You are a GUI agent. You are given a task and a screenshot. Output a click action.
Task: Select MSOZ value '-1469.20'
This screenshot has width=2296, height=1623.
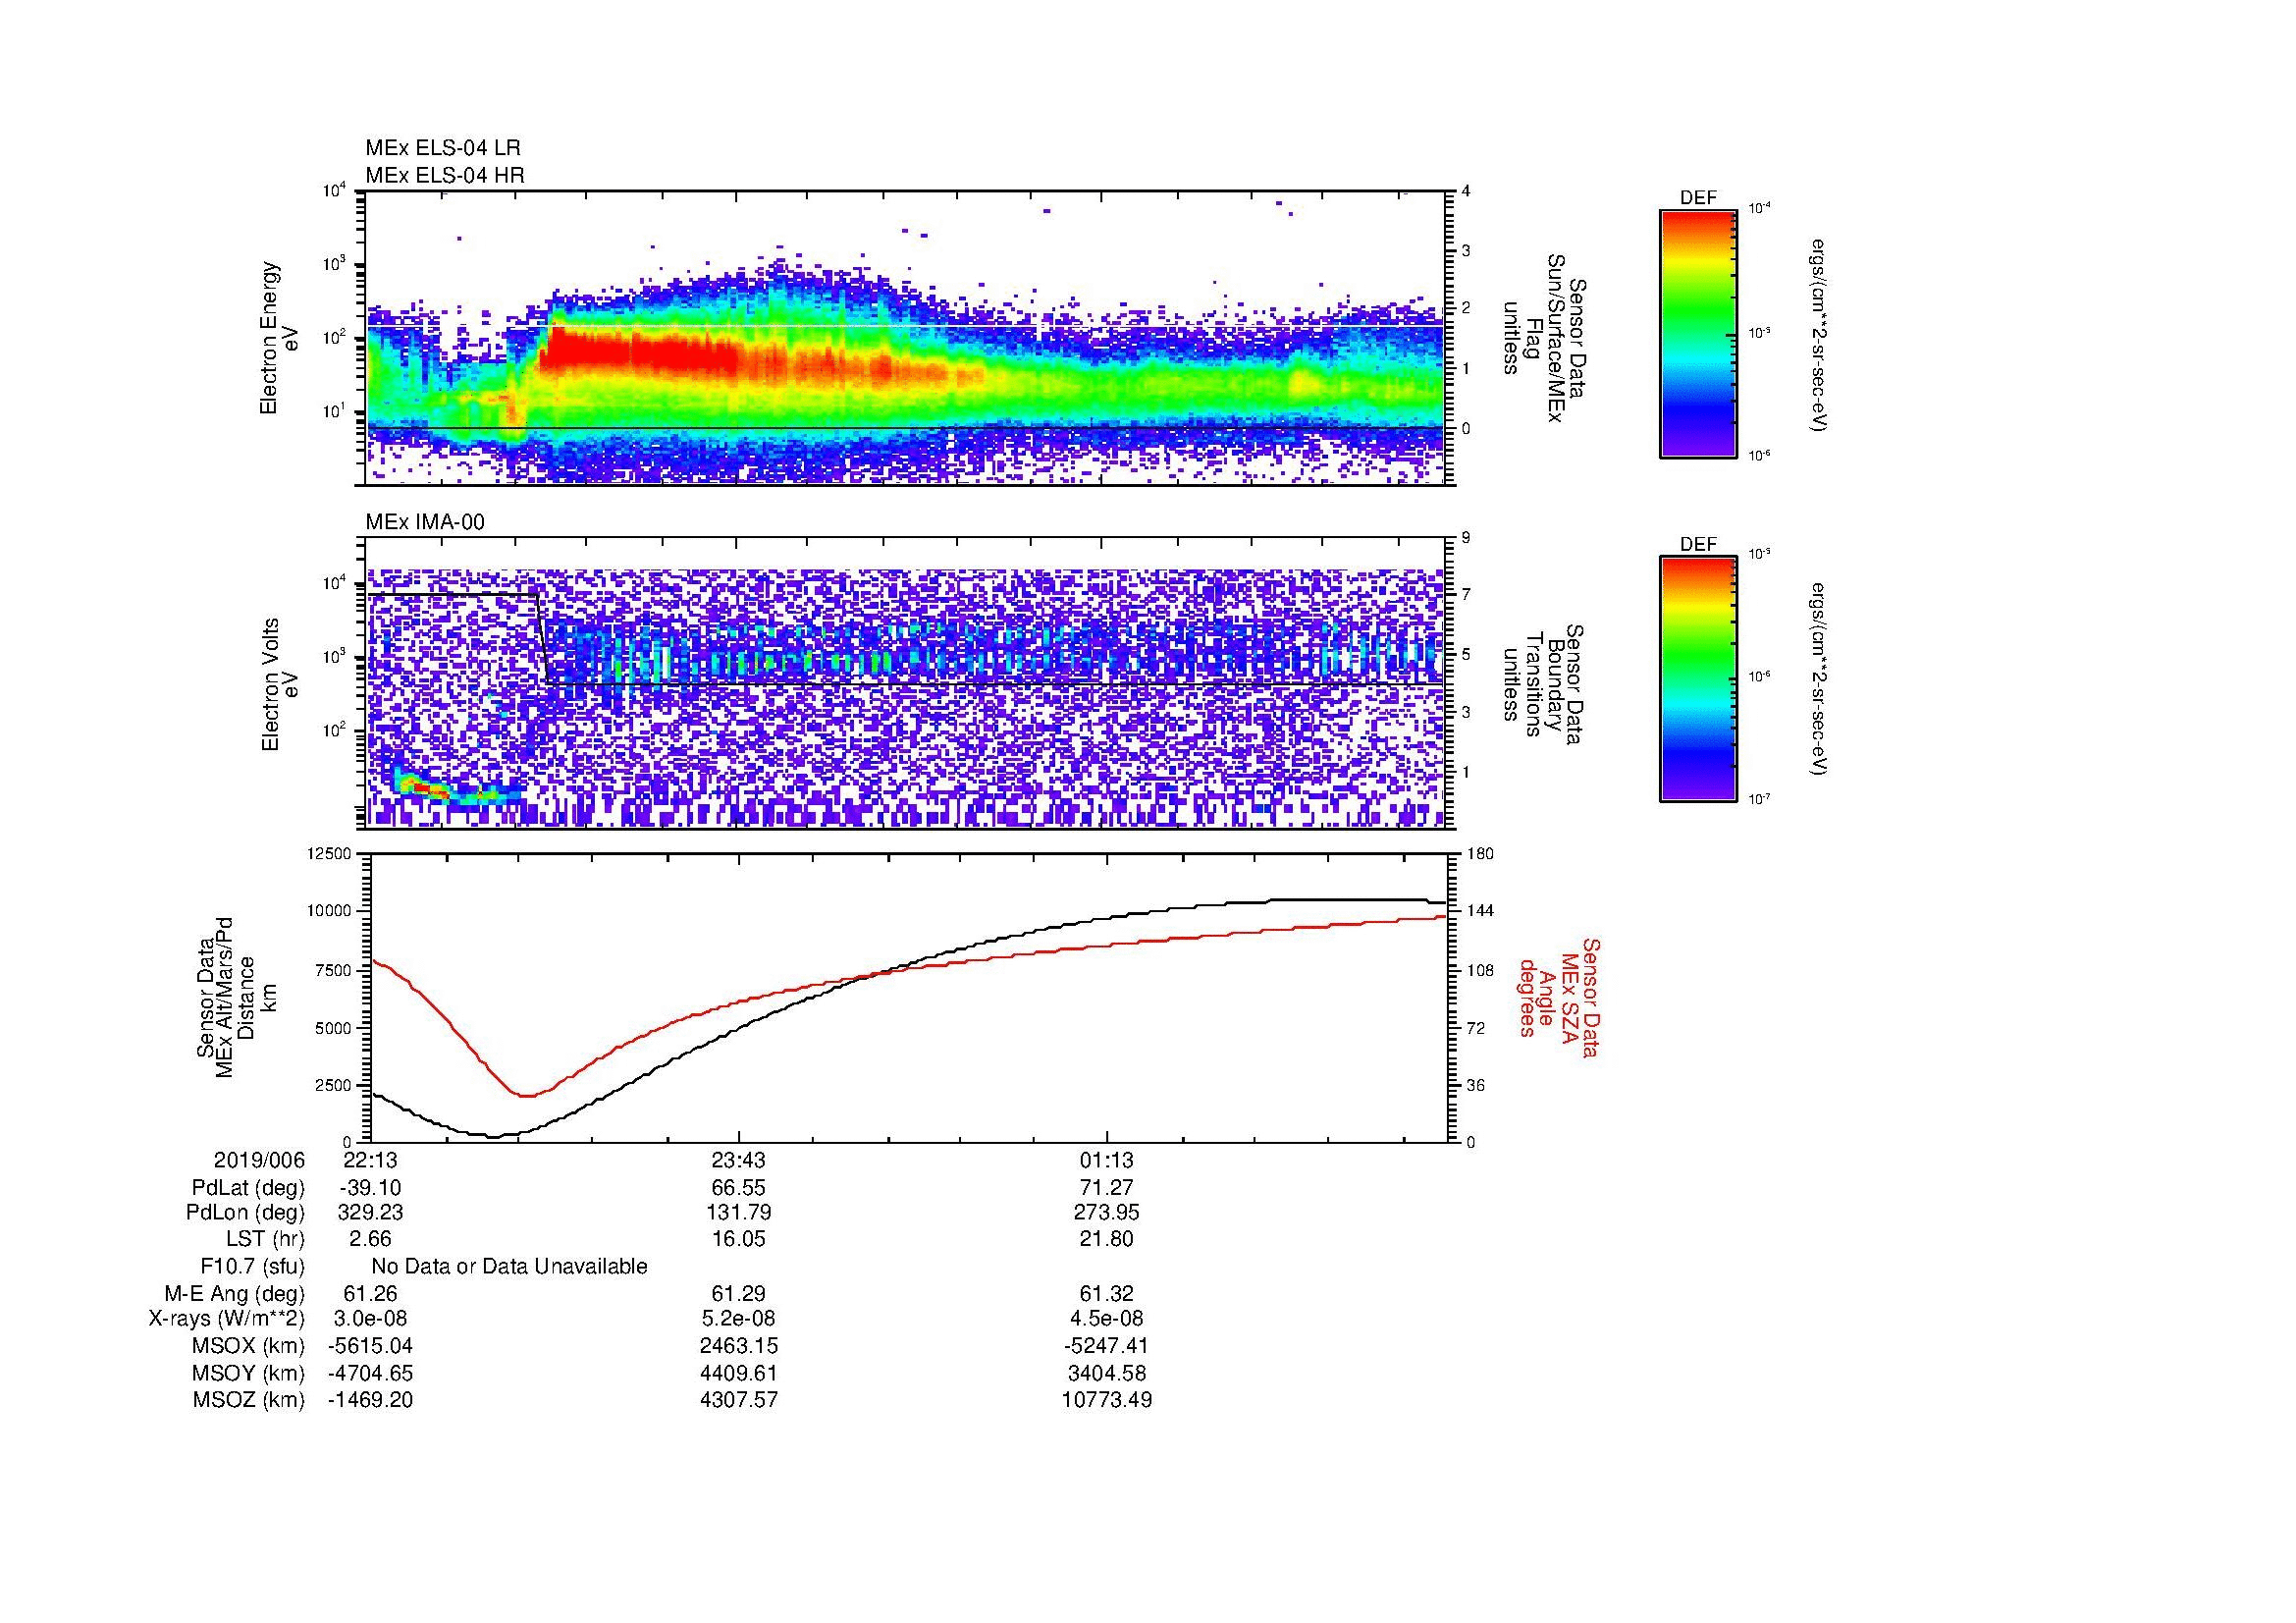coord(370,1400)
